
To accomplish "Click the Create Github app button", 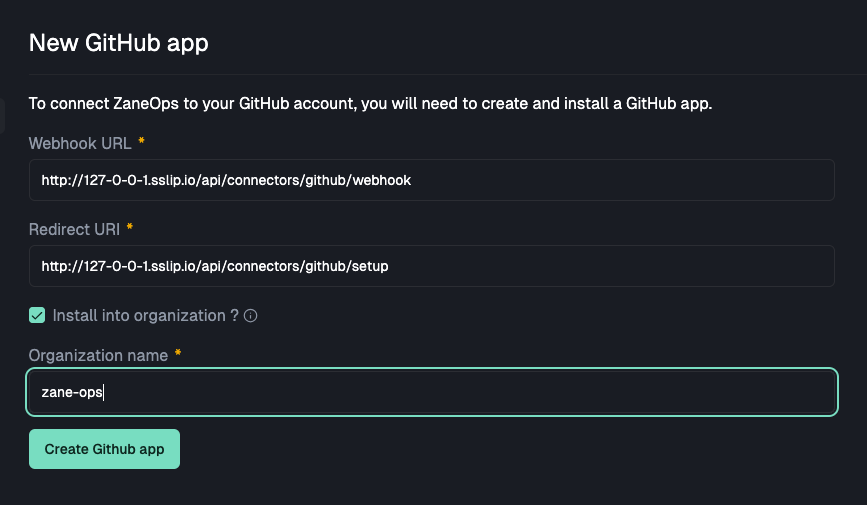I will click(105, 449).
